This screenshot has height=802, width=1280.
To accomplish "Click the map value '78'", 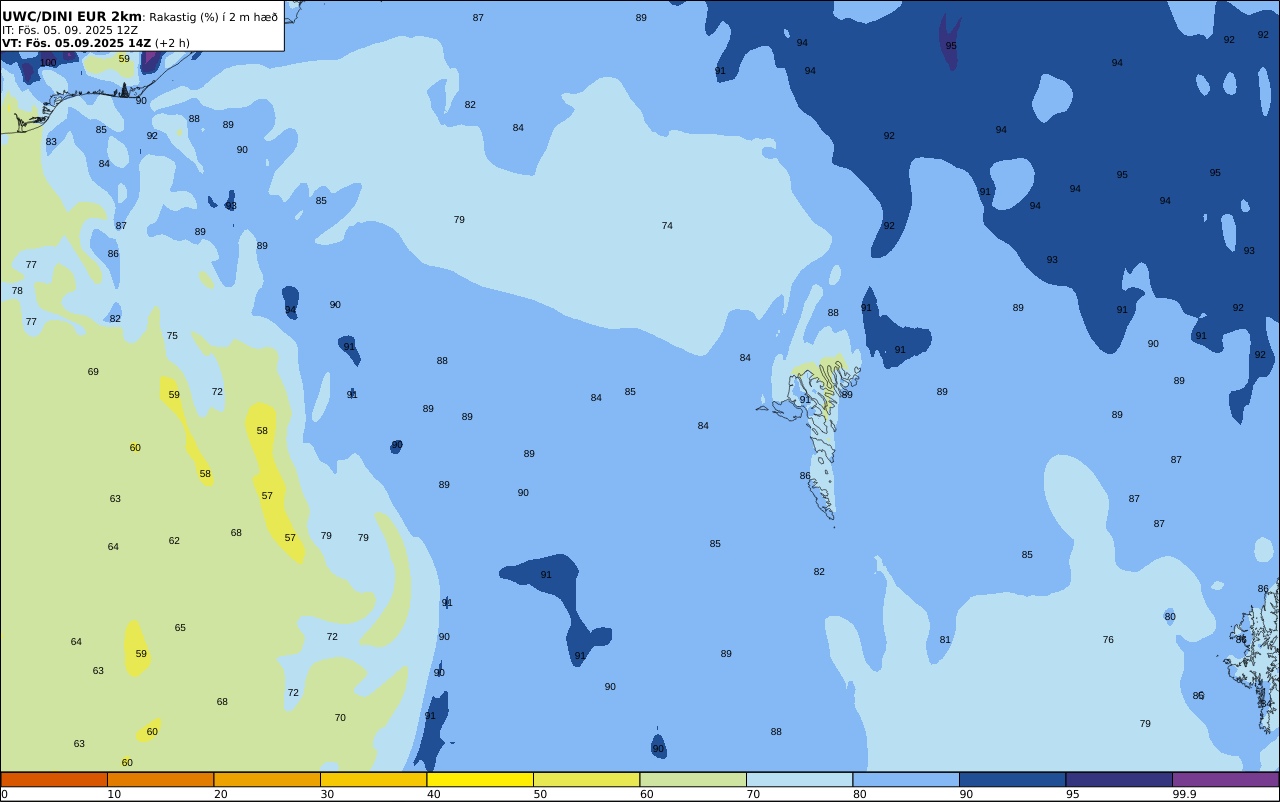I will tap(17, 291).
